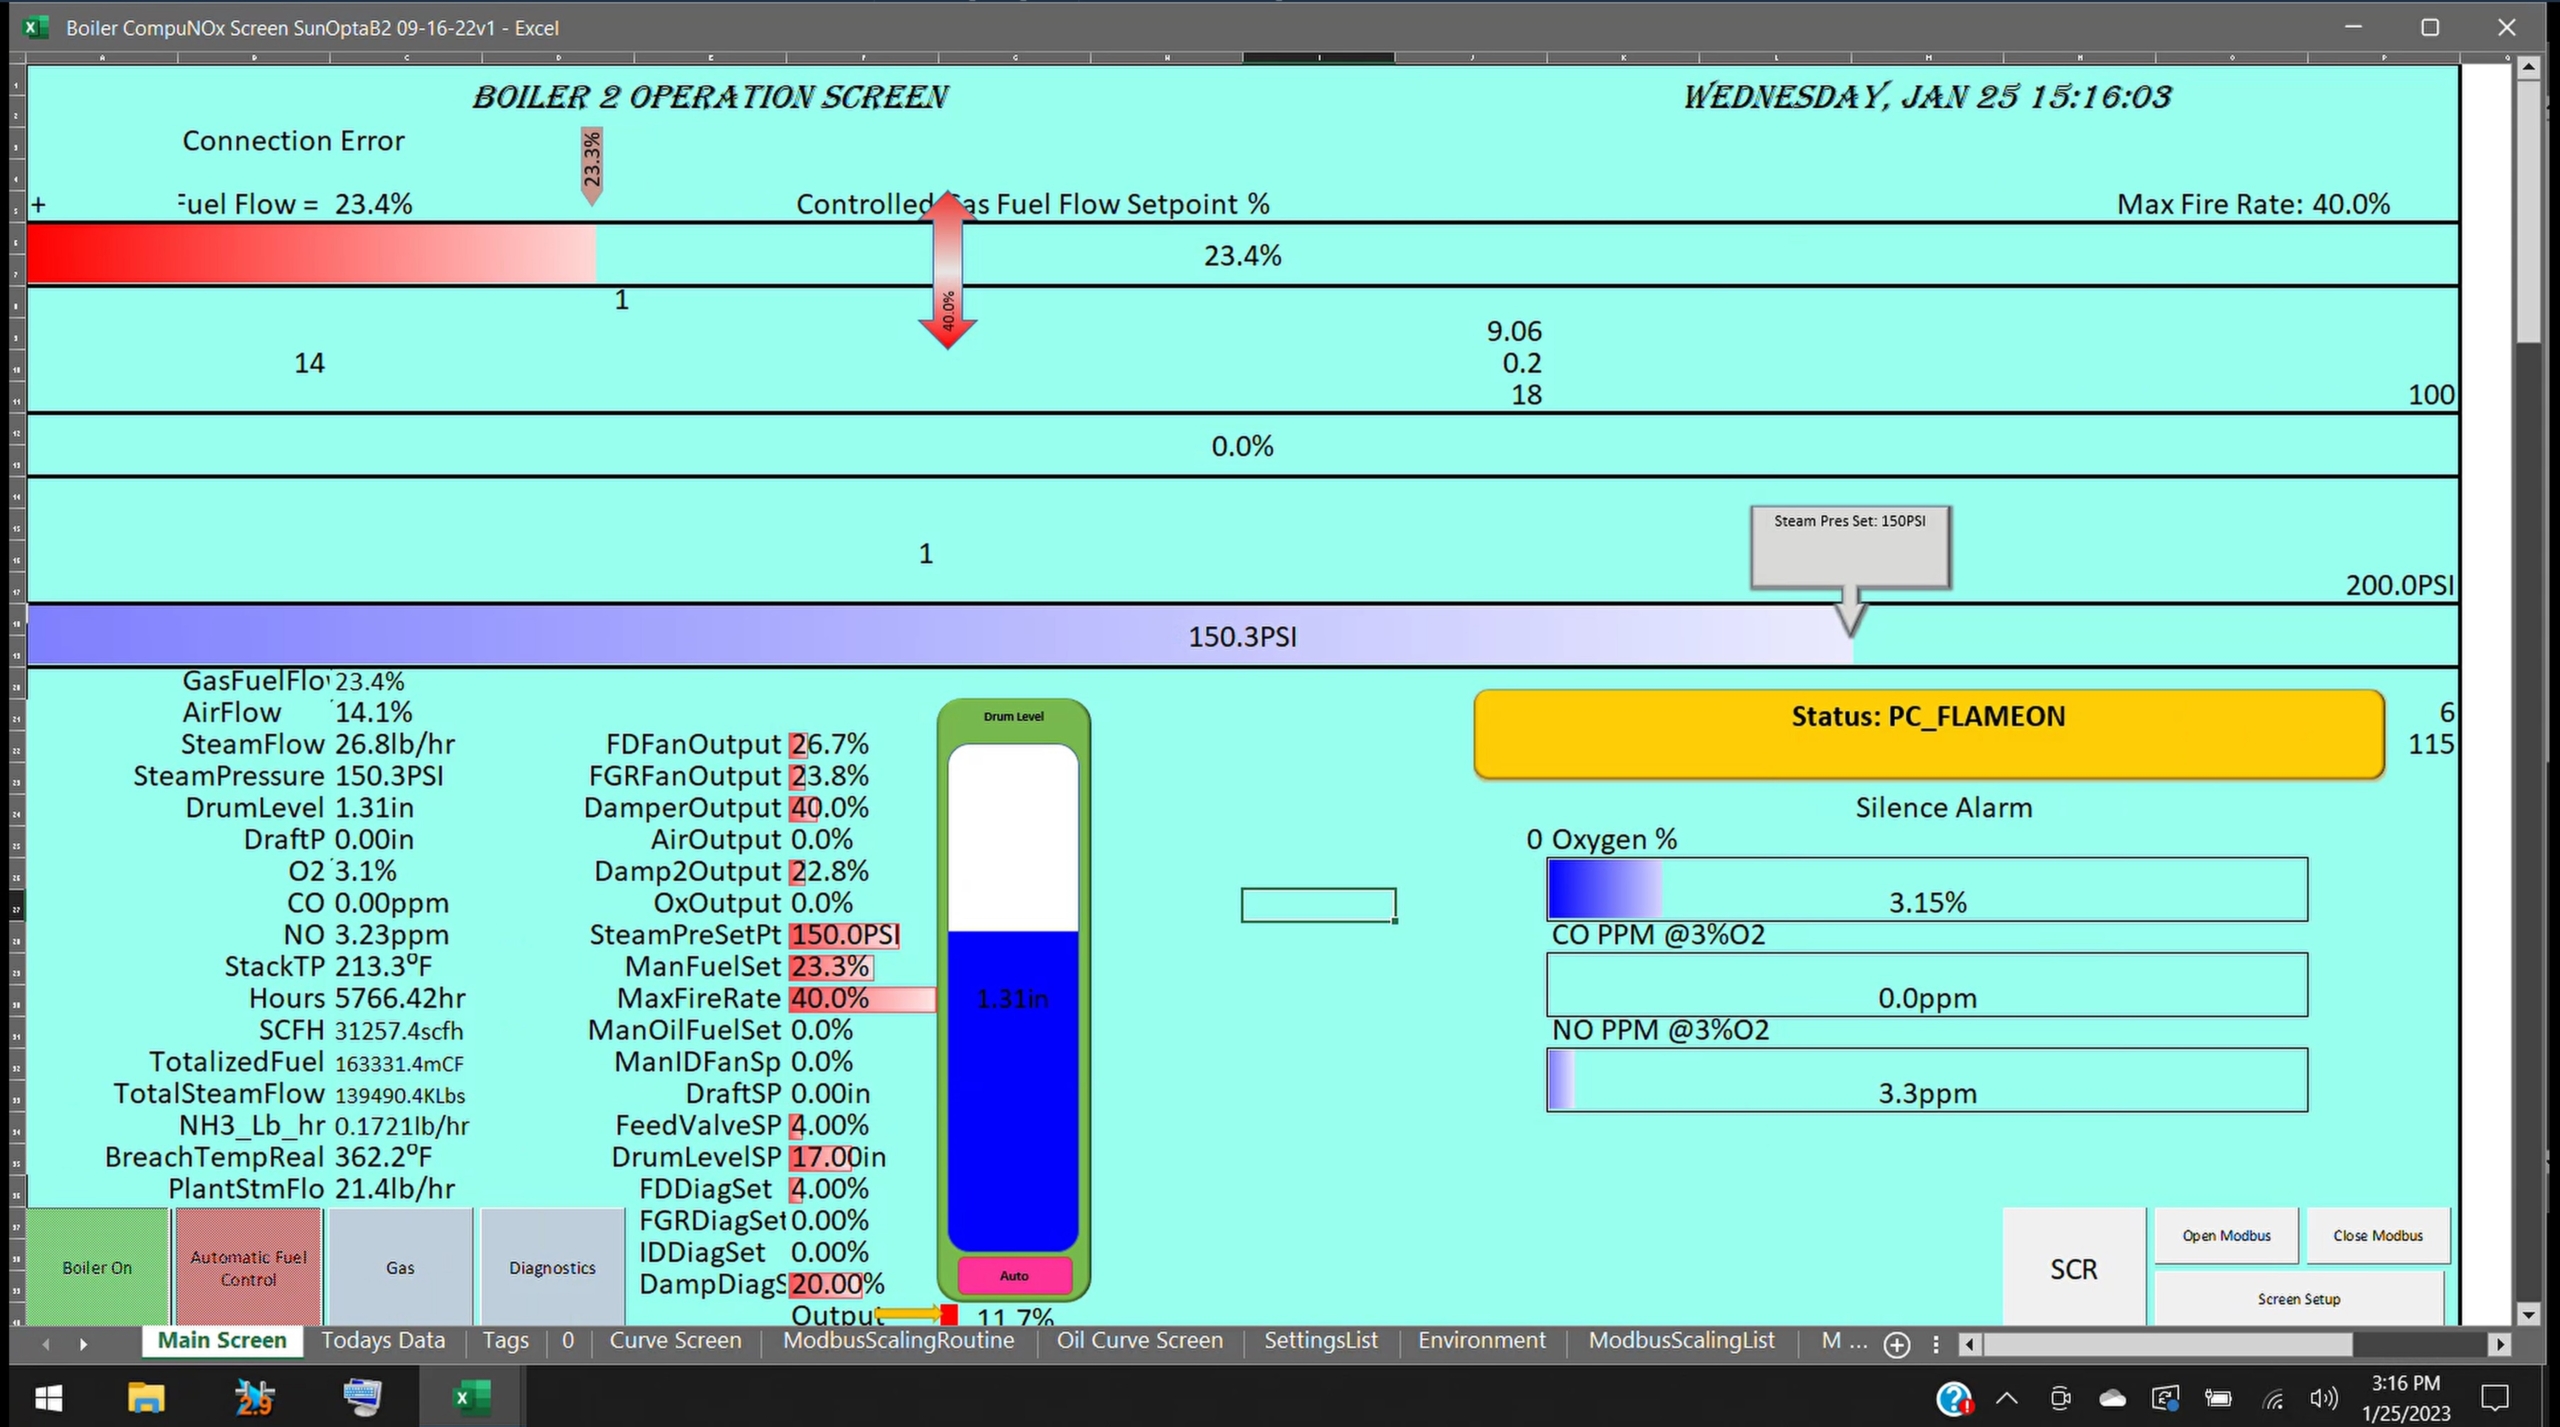Open the volume speaker tray icon
2560x1427 pixels.
pos(2323,1398)
